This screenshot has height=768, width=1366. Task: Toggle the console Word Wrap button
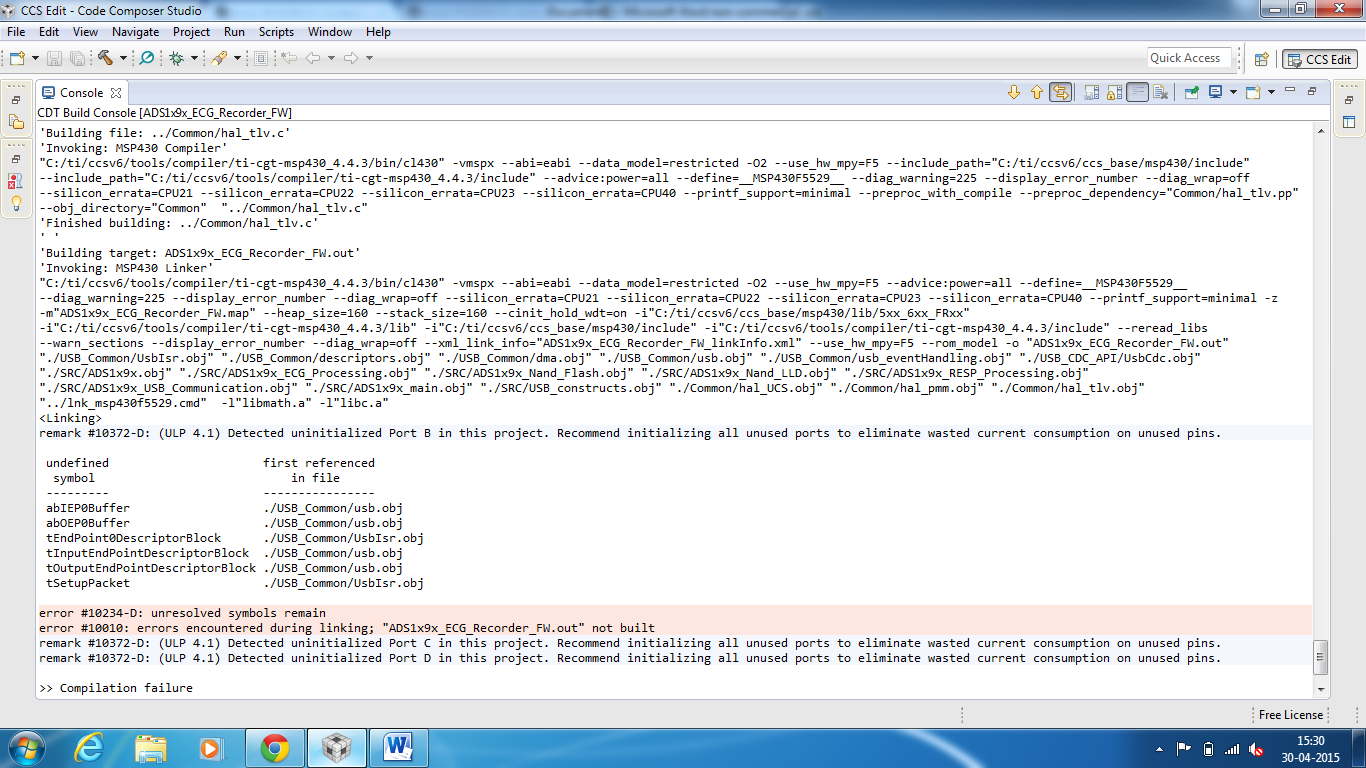coord(1137,92)
